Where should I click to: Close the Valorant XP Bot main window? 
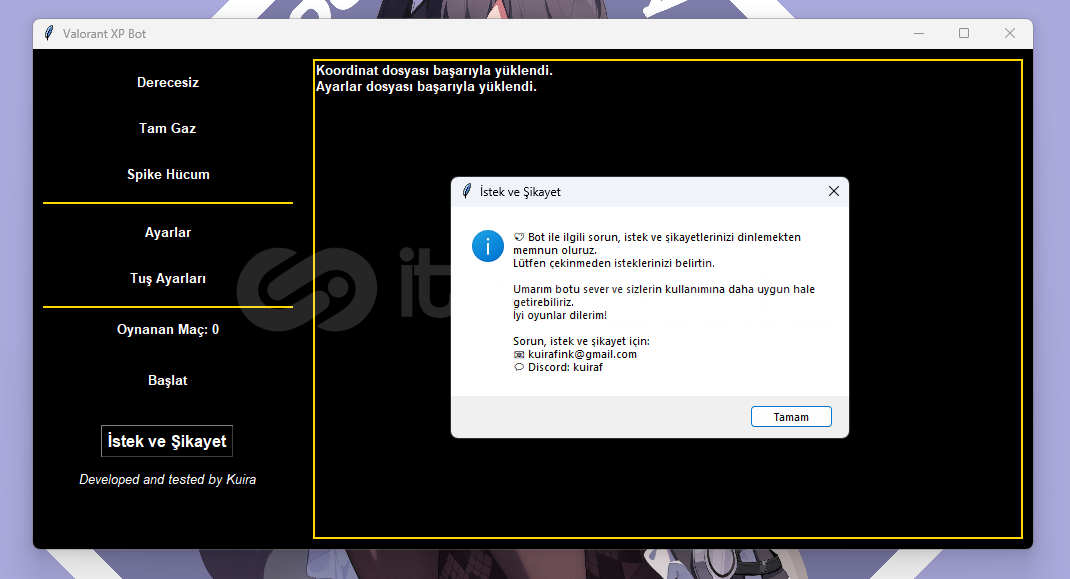(x=1010, y=33)
